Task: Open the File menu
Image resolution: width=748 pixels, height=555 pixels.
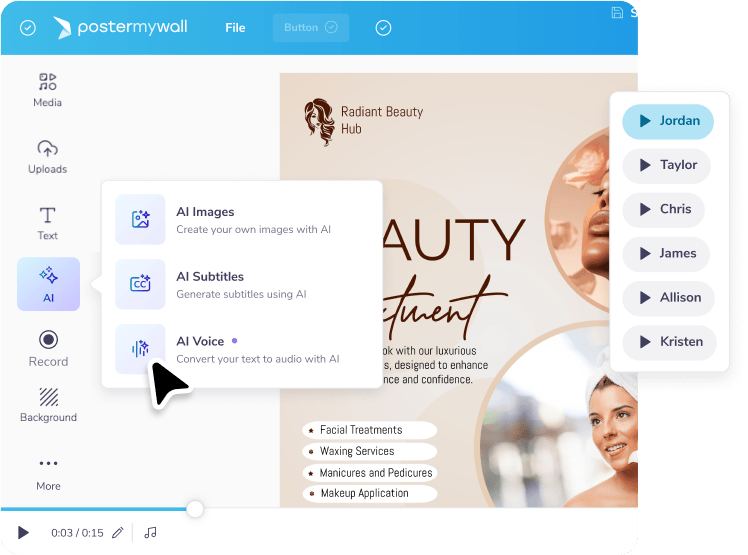Action: (x=235, y=28)
